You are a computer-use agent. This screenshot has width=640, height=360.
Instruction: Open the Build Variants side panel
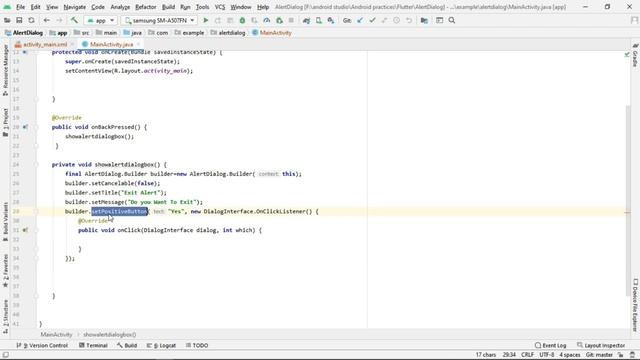[x=5, y=221]
